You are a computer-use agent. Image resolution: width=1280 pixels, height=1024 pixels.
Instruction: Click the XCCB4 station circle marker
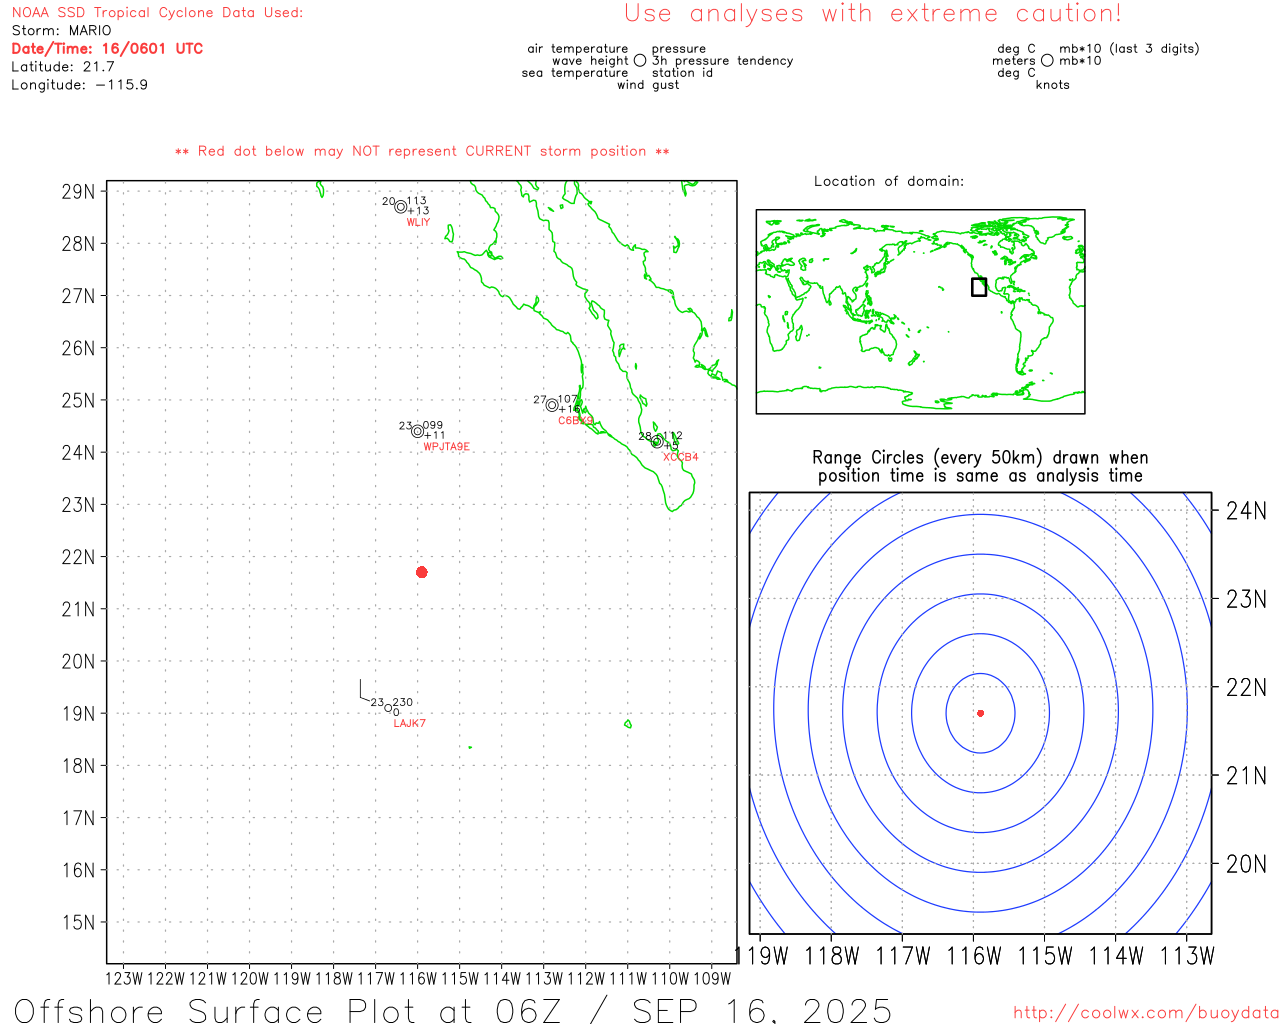click(x=657, y=442)
